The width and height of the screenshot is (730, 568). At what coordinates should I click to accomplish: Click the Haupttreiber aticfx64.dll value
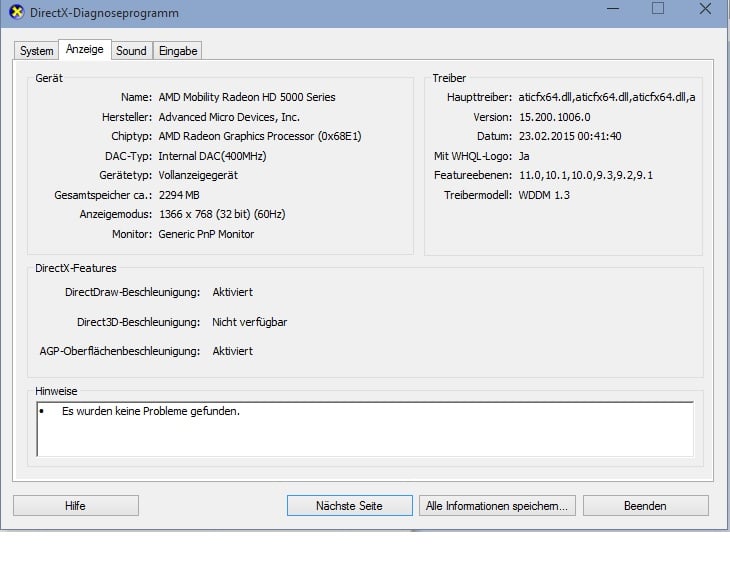tap(607, 97)
